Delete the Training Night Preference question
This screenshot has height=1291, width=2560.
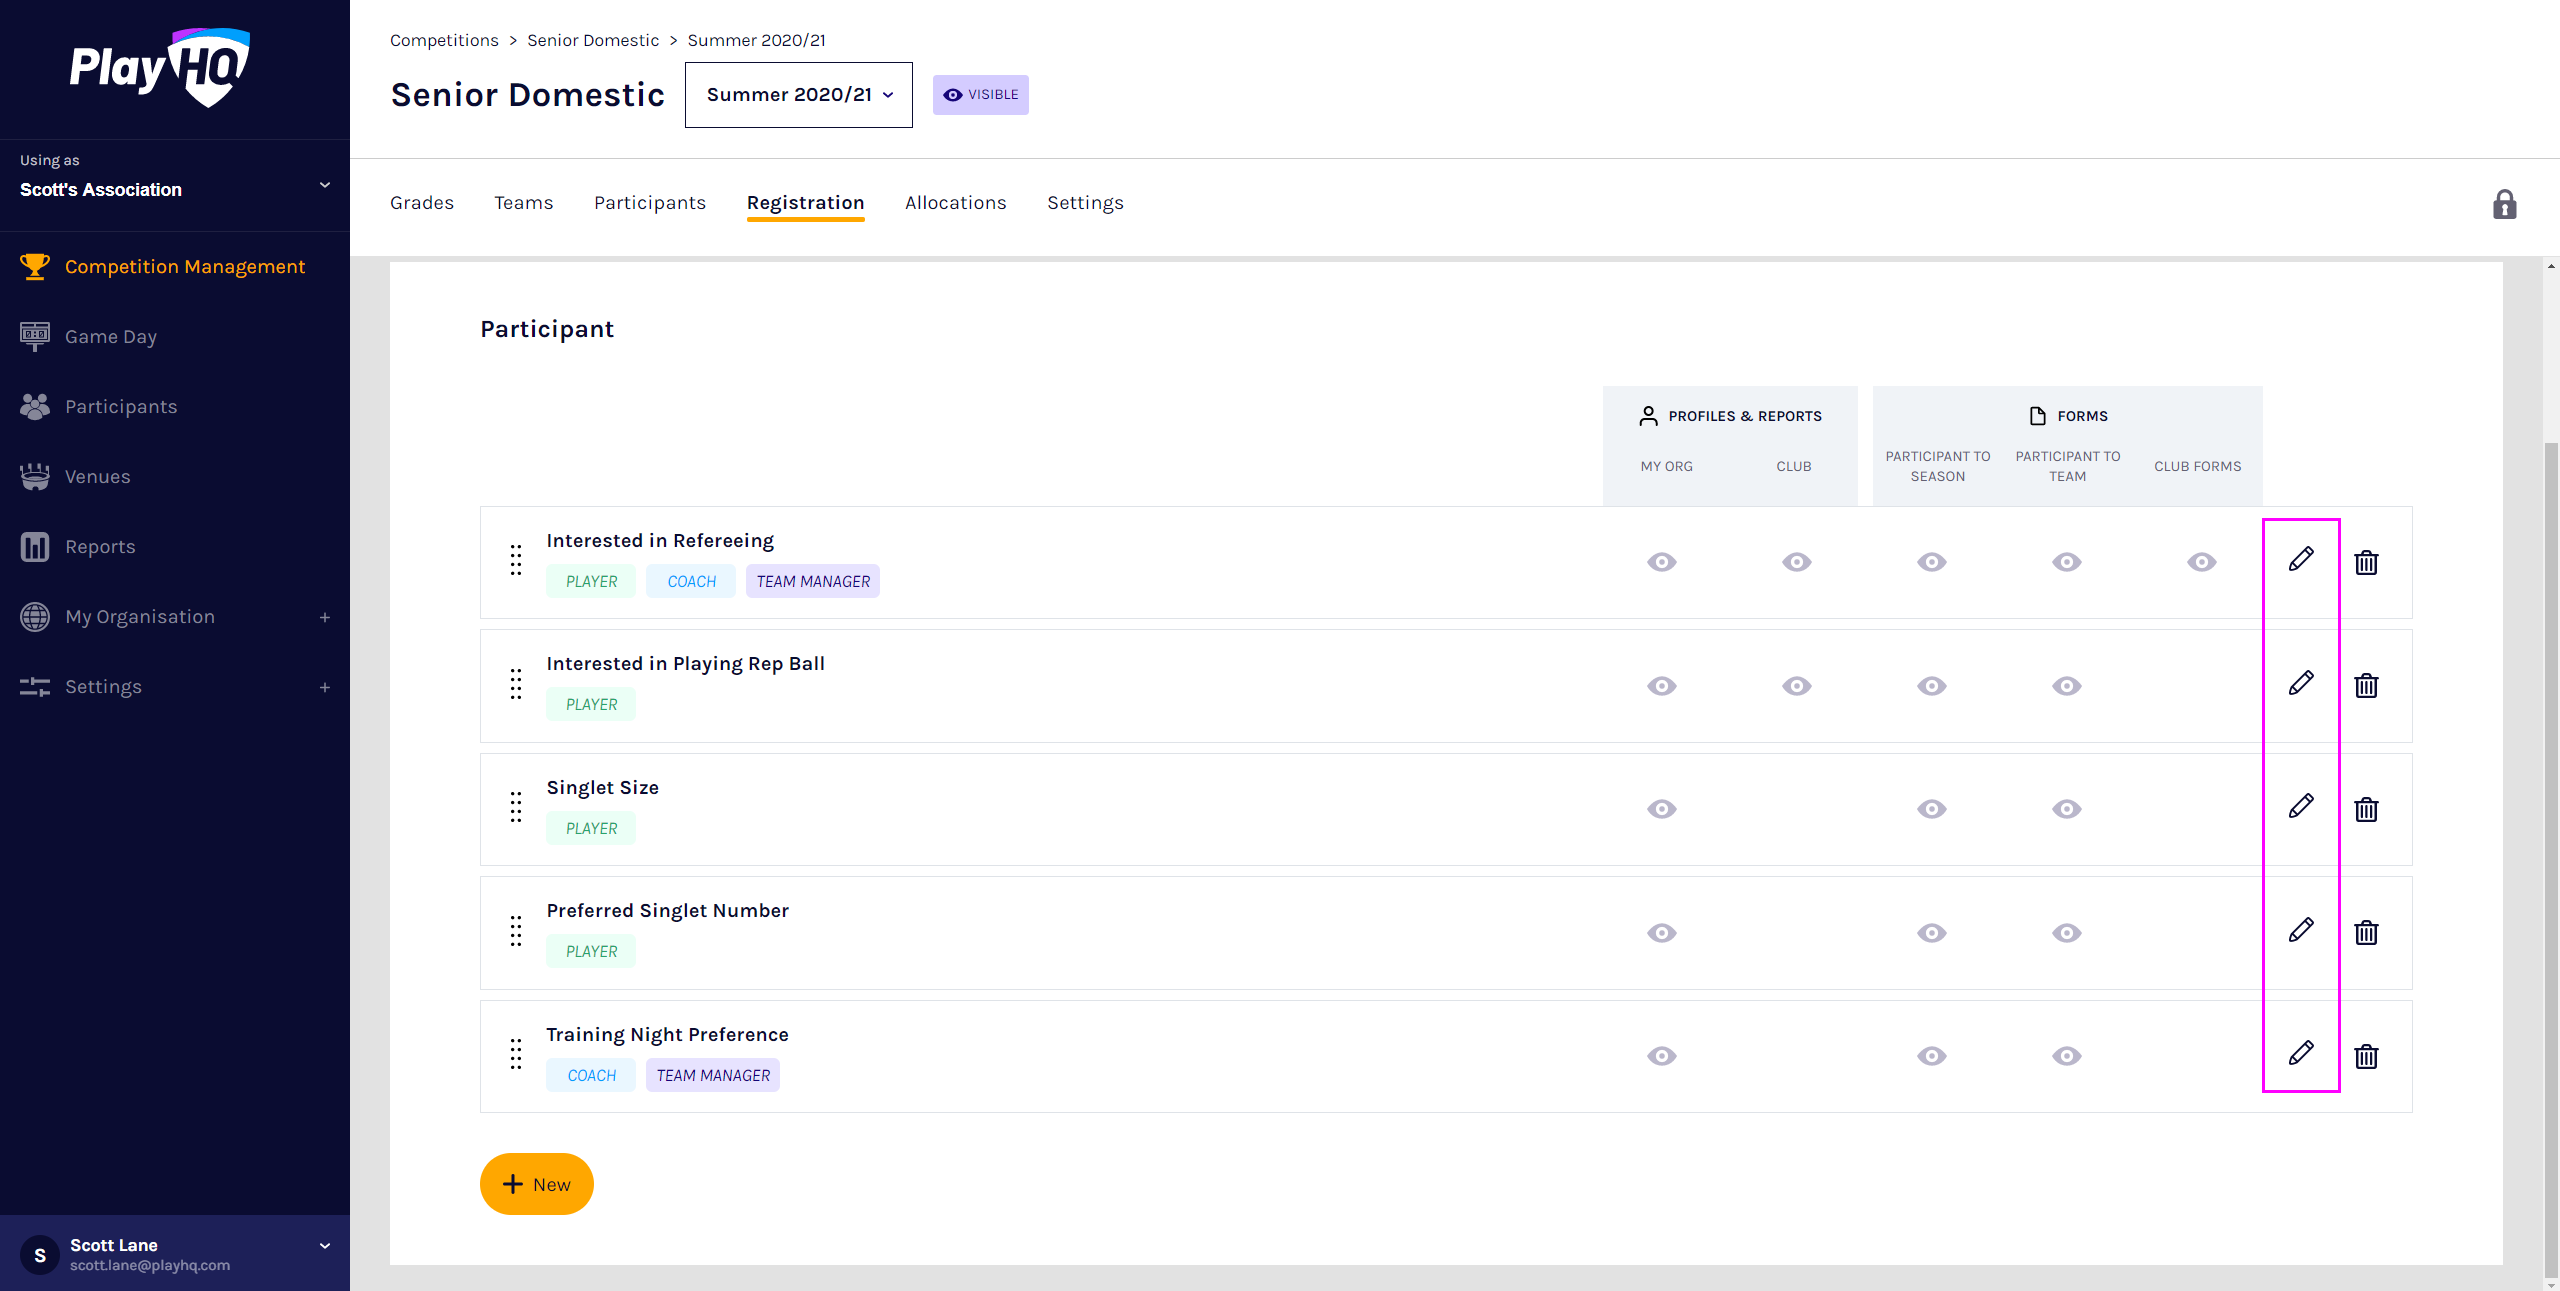(x=2366, y=1056)
